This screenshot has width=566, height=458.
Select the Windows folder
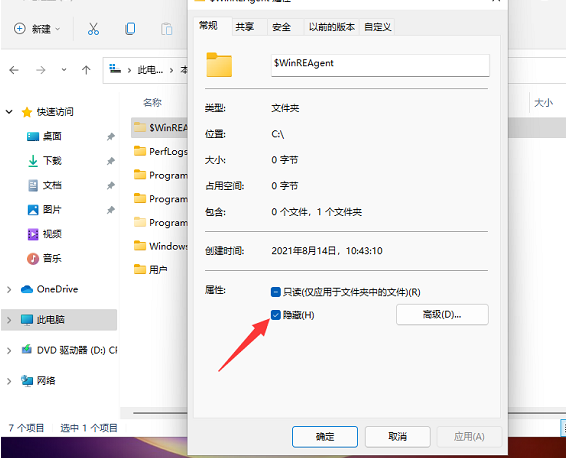point(160,246)
